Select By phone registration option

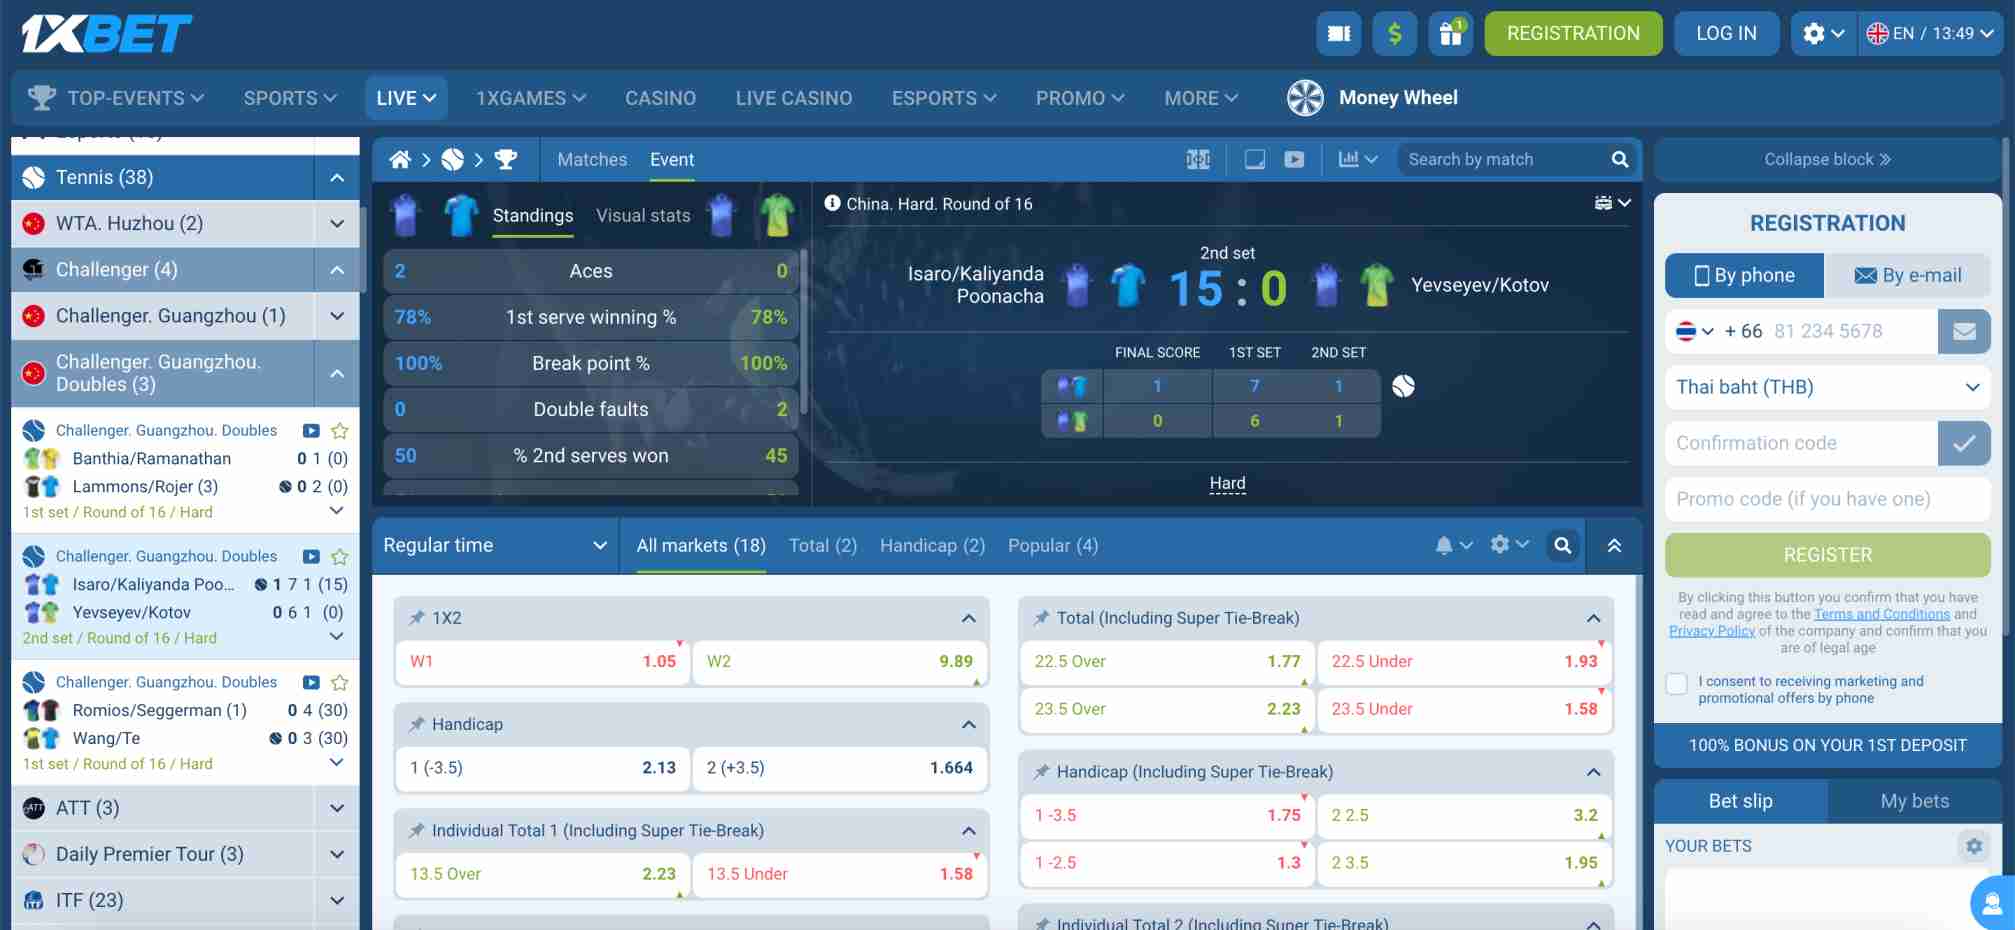(1745, 275)
